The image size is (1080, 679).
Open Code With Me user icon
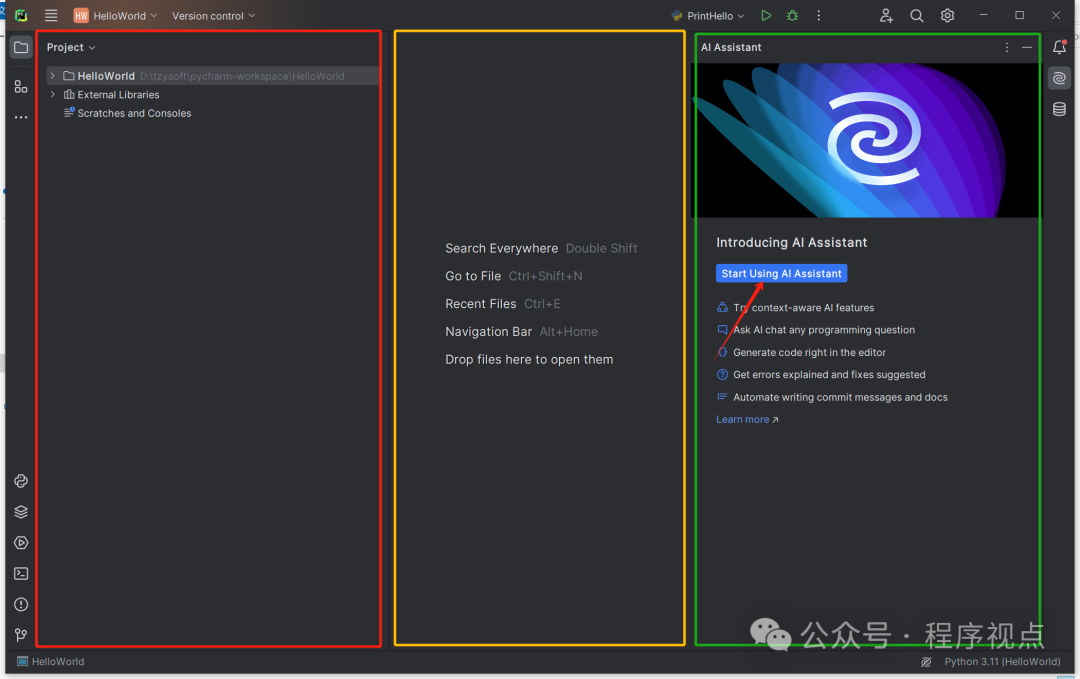tap(886, 15)
